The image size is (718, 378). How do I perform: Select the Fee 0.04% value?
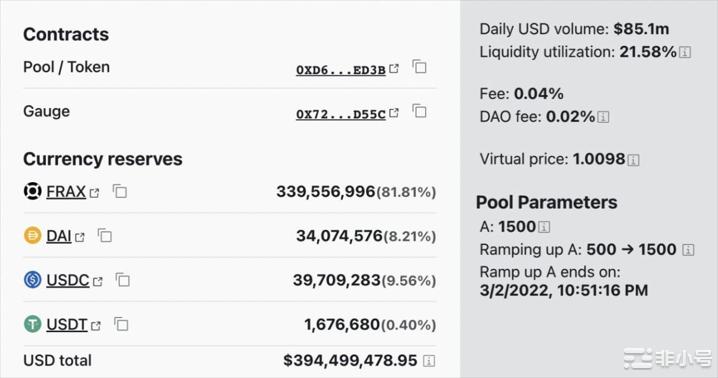click(x=538, y=93)
